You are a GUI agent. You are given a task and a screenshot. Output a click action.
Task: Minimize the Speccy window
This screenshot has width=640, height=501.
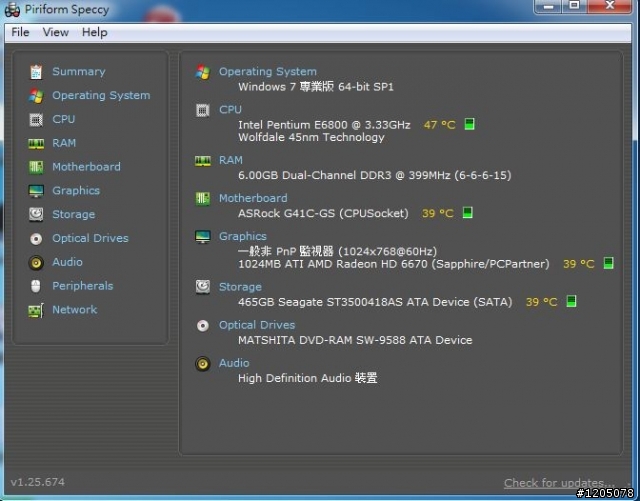tap(548, 6)
